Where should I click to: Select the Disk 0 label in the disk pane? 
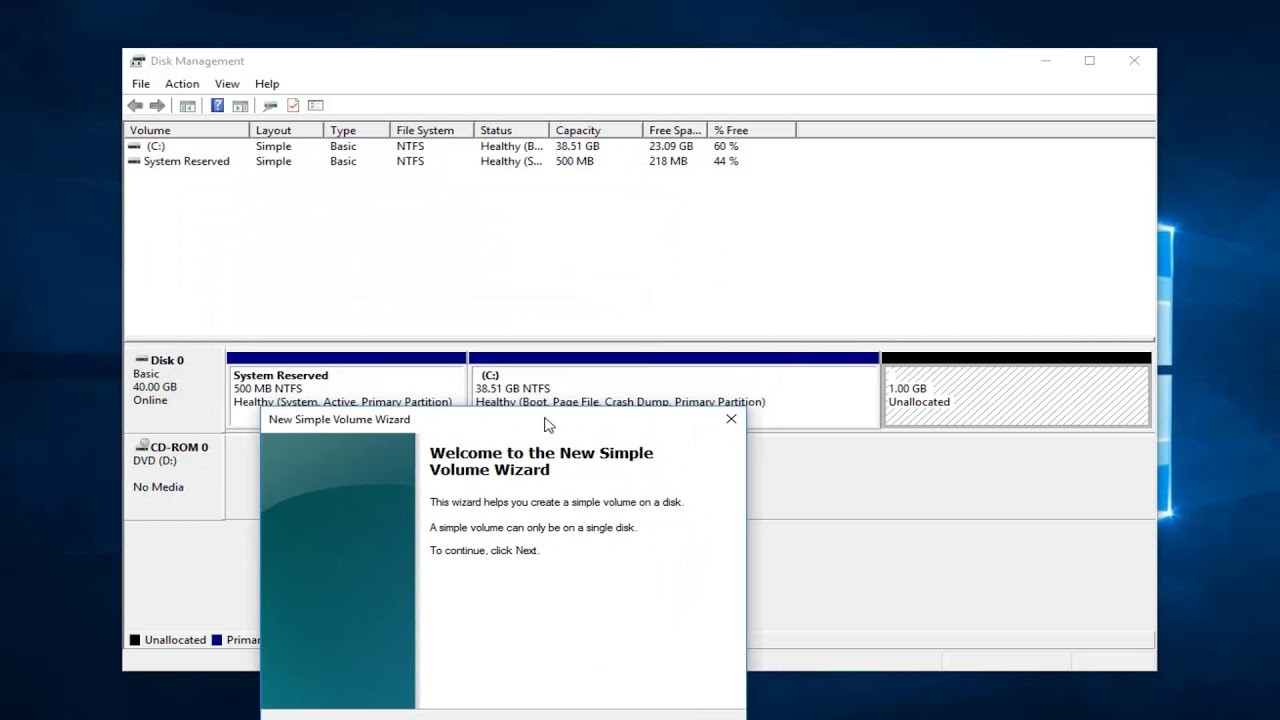[x=166, y=360]
